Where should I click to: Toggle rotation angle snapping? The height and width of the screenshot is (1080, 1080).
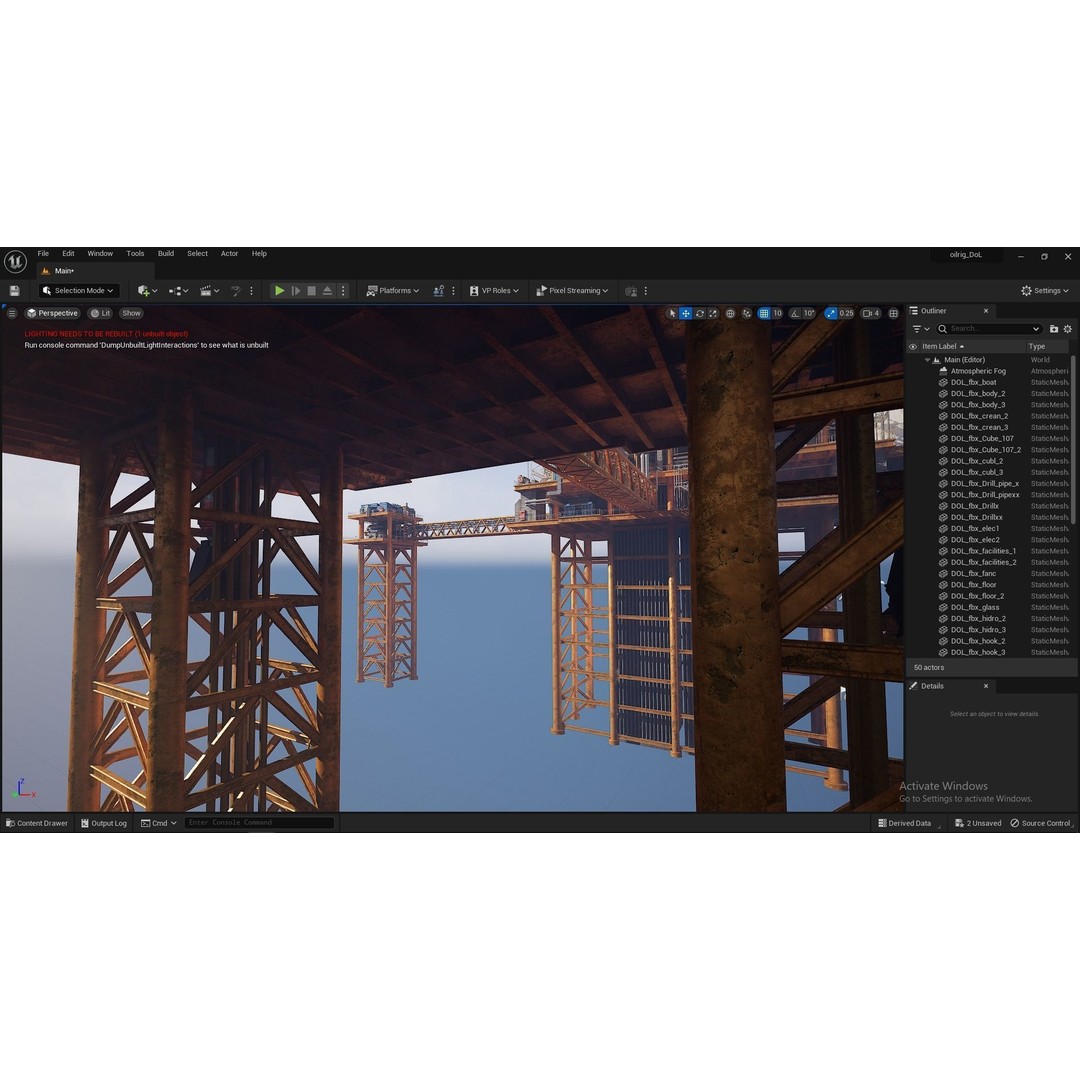tap(793, 313)
